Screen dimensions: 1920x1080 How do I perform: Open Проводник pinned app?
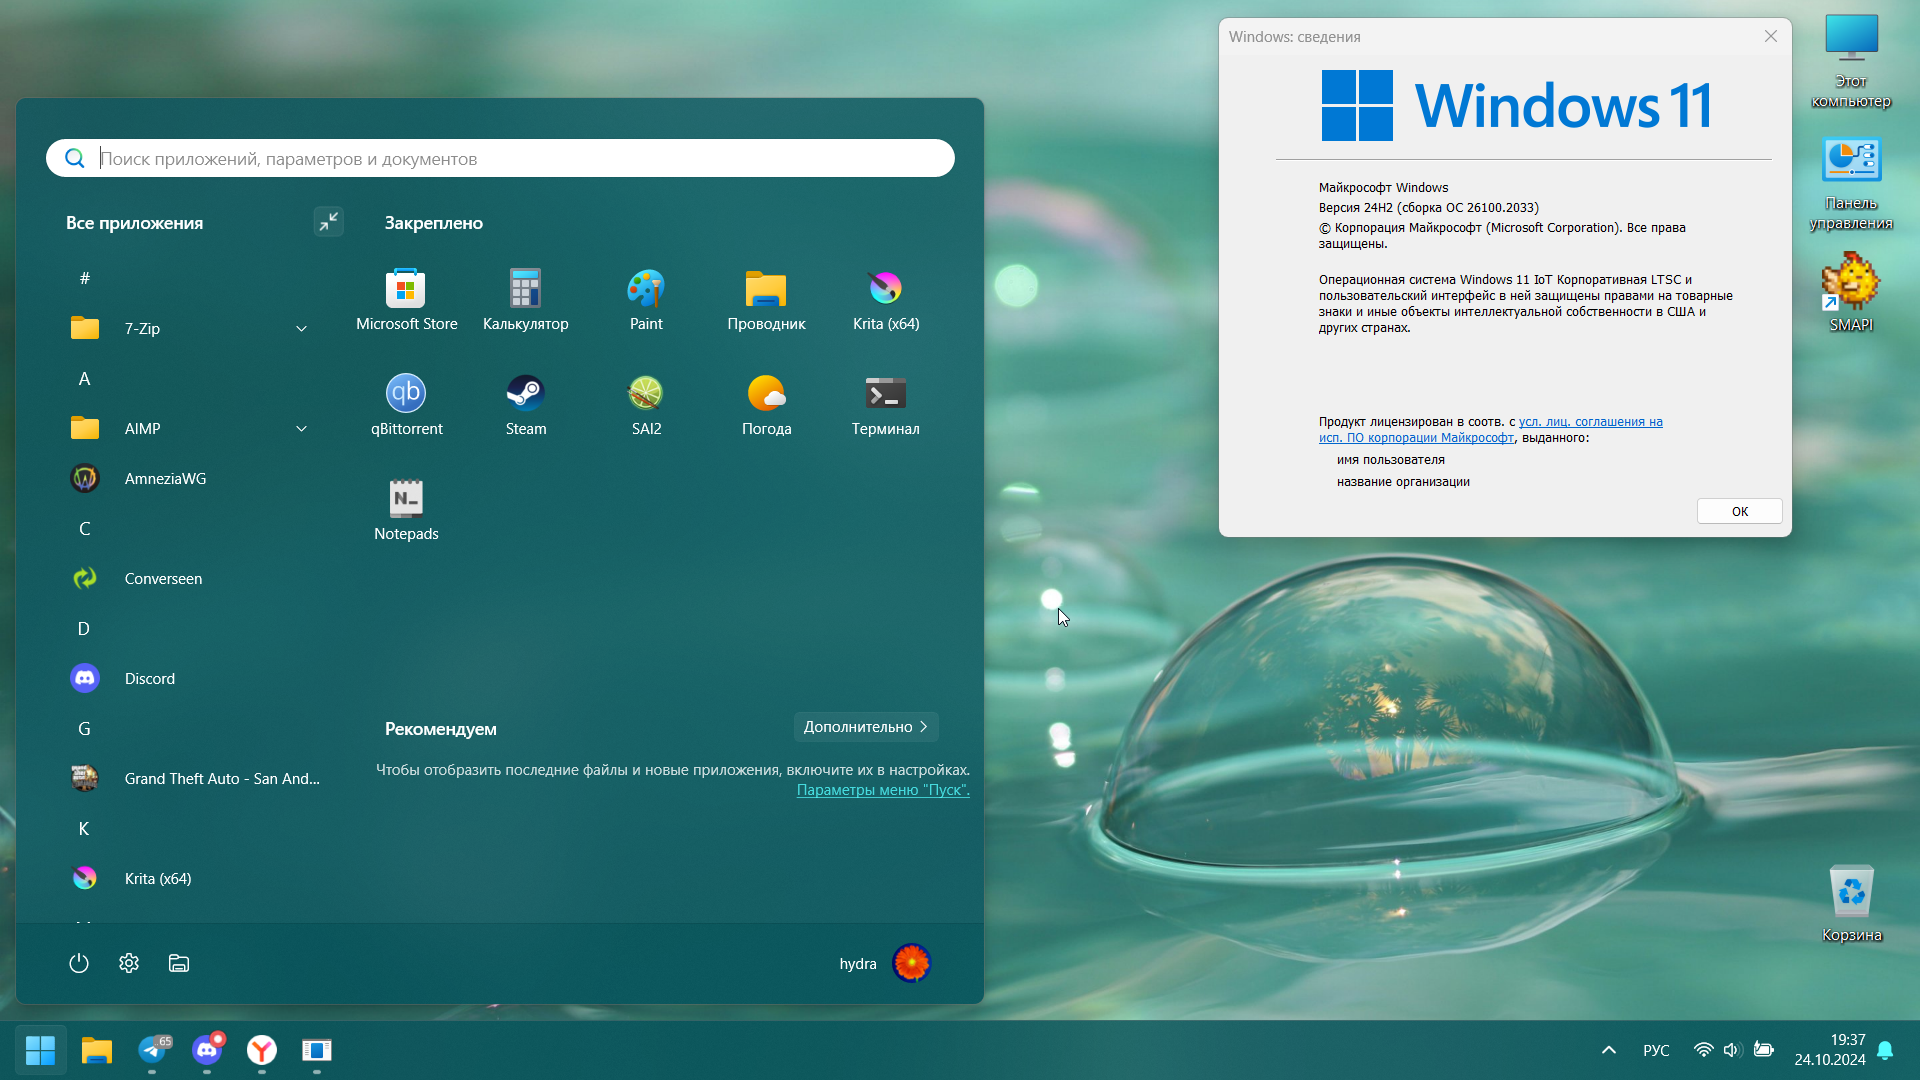click(x=766, y=299)
